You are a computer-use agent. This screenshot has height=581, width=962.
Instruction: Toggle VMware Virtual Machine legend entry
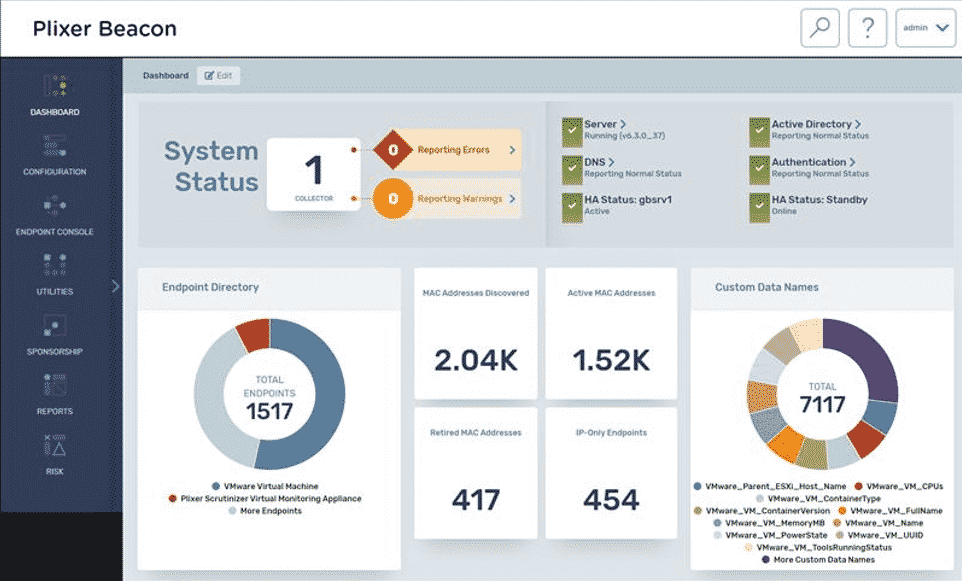pyautogui.click(x=265, y=486)
